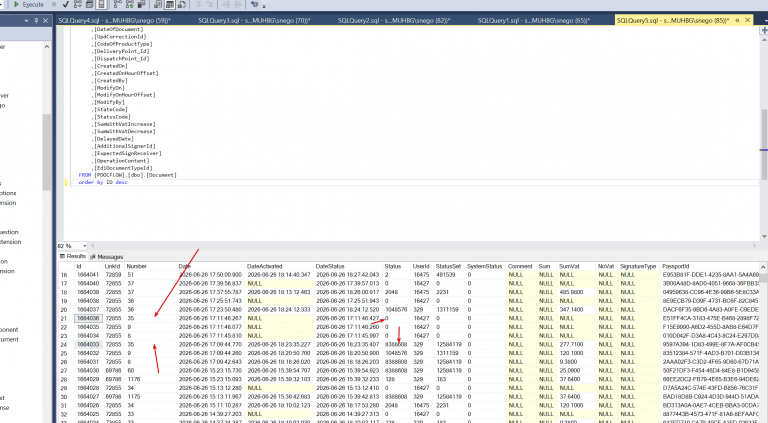Pin the SQLQuery5.sql tab
768x423 pixels.
point(737,20)
